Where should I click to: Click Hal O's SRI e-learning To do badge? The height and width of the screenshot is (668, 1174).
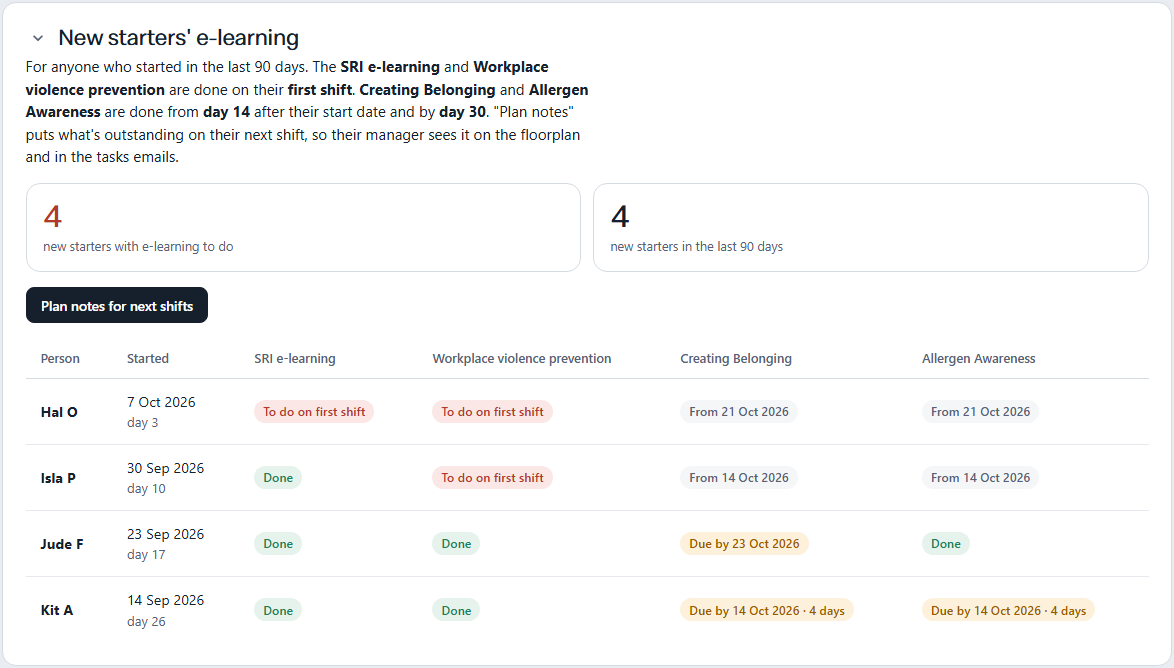point(314,412)
